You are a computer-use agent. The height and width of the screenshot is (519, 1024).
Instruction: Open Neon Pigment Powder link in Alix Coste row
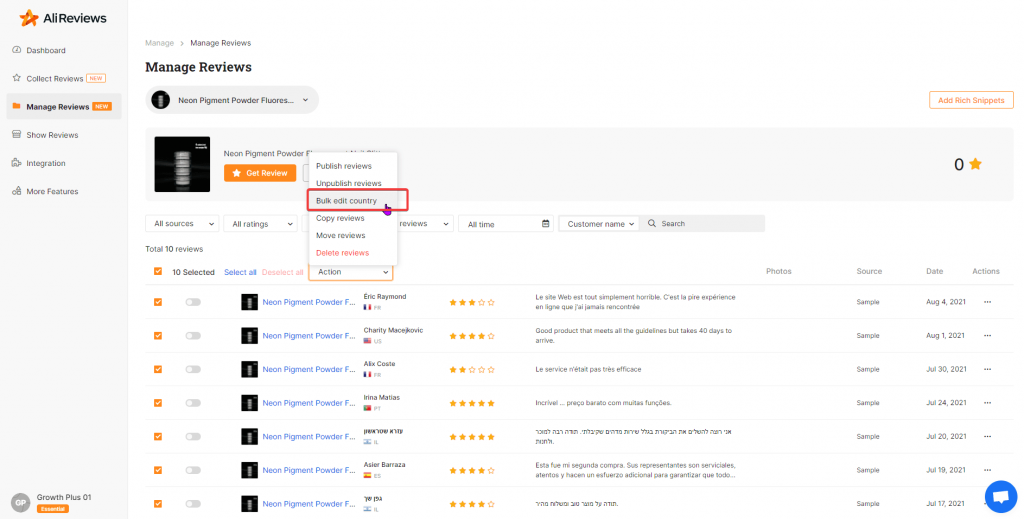point(308,370)
